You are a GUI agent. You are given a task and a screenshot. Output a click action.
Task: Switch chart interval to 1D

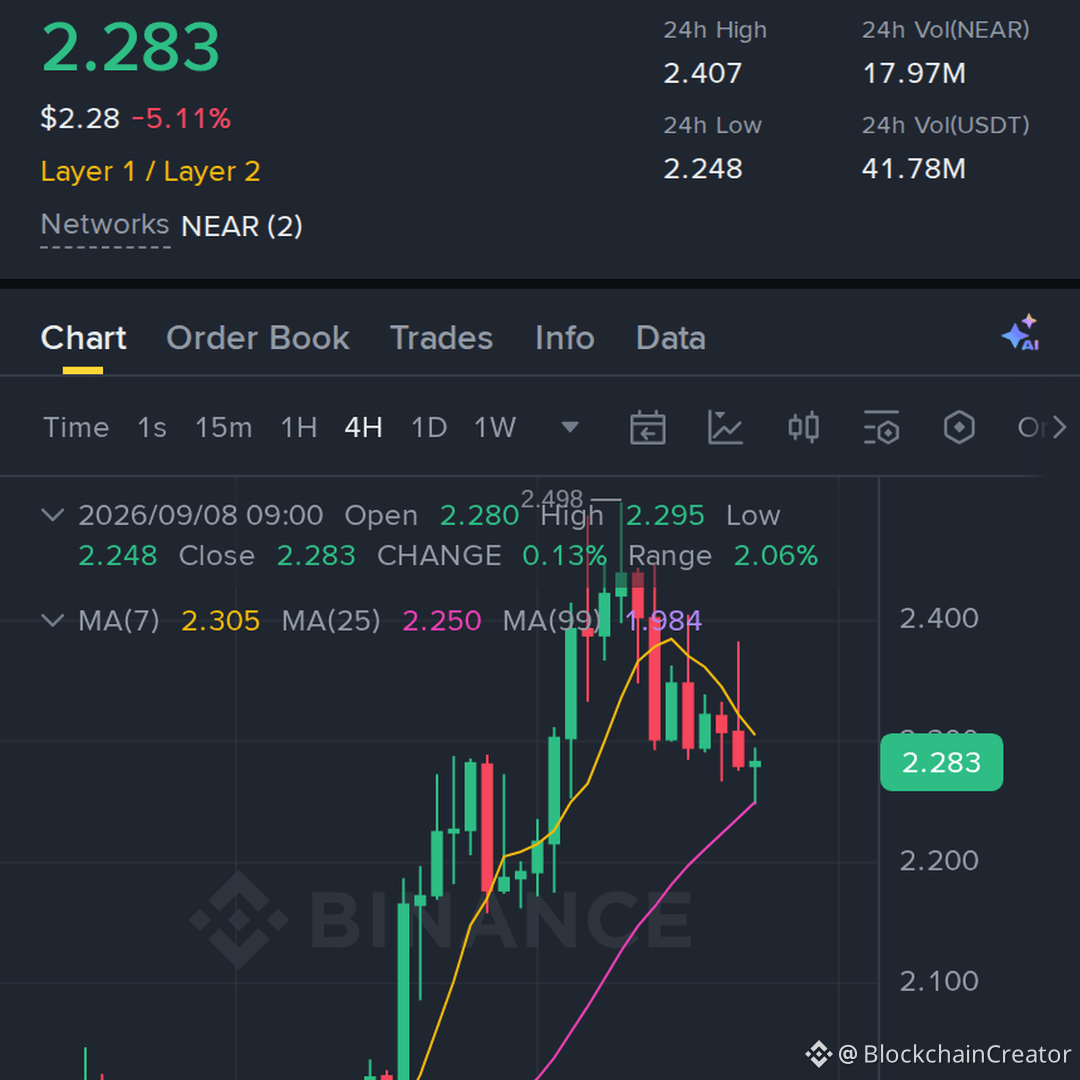(428, 428)
